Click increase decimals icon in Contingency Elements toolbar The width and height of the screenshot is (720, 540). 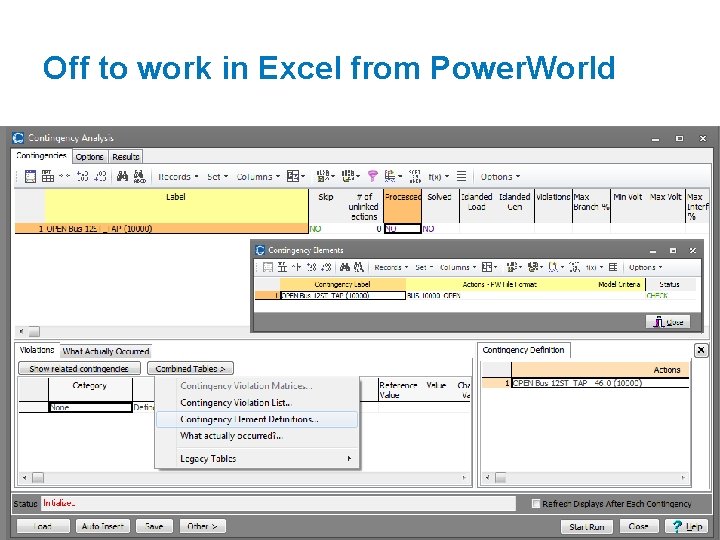[311, 267]
